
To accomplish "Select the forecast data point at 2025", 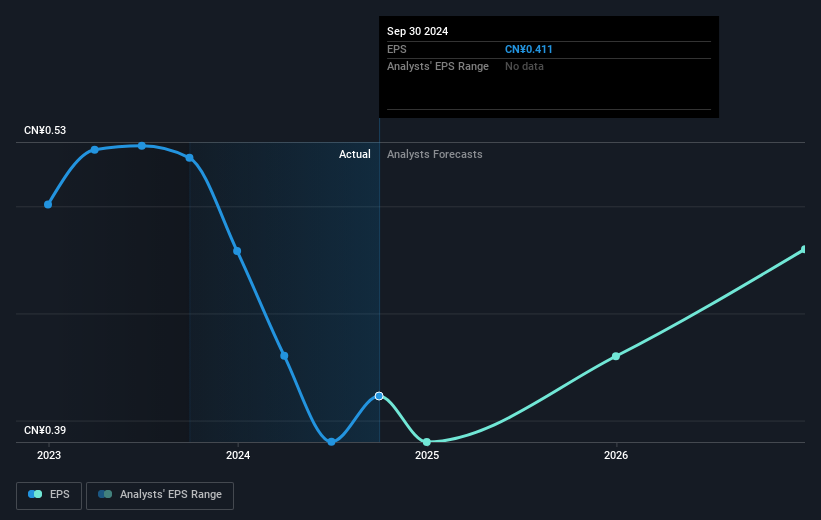I will point(427,442).
